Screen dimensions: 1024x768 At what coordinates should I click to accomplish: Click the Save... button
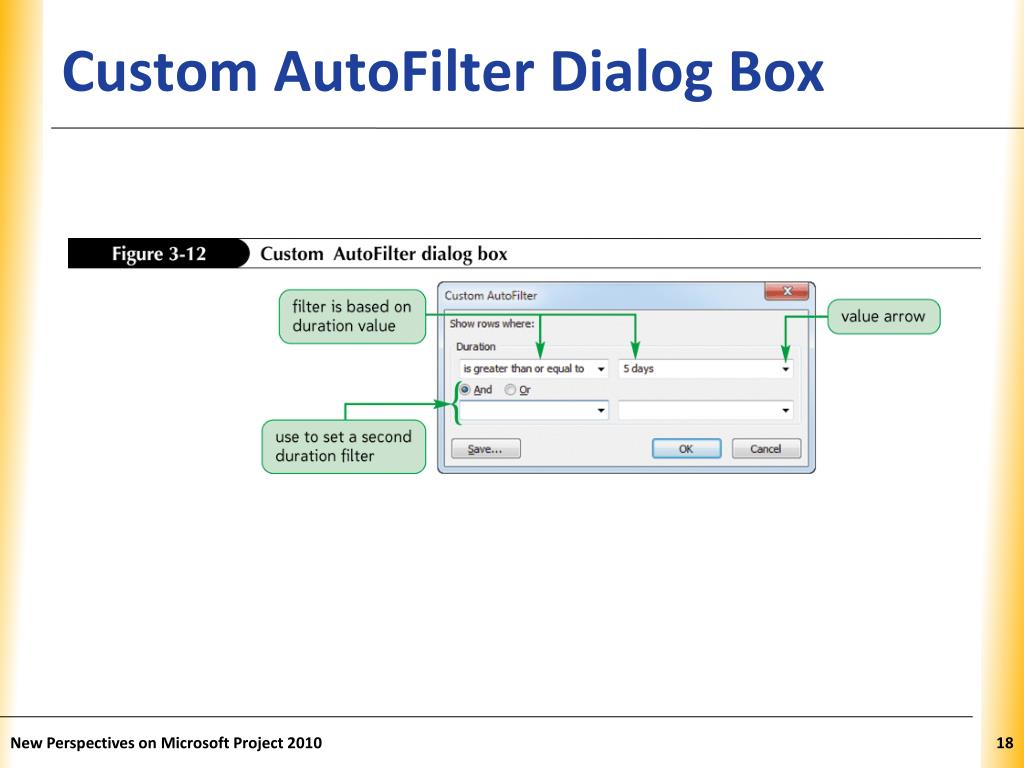click(486, 449)
